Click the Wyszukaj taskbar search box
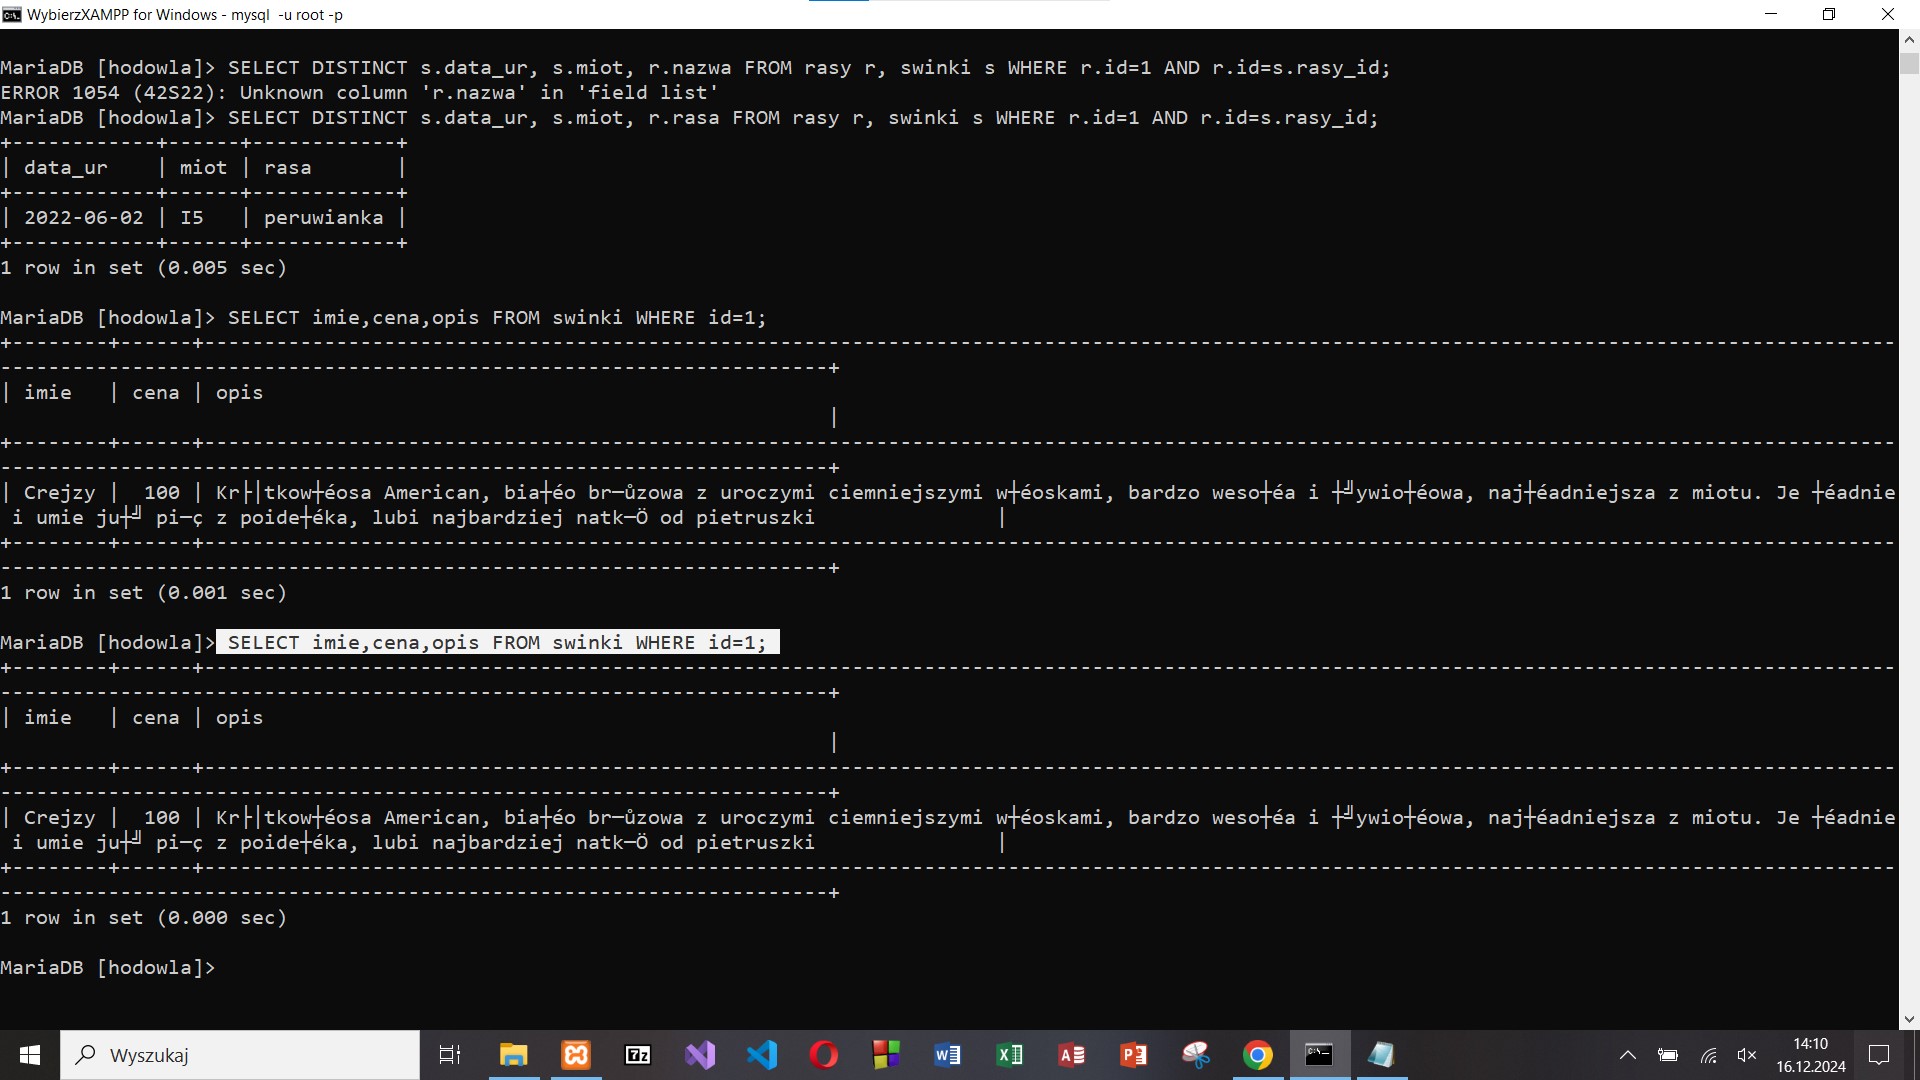Image resolution: width=1920 pixels, height=1080 pixels. [240, 1055]
